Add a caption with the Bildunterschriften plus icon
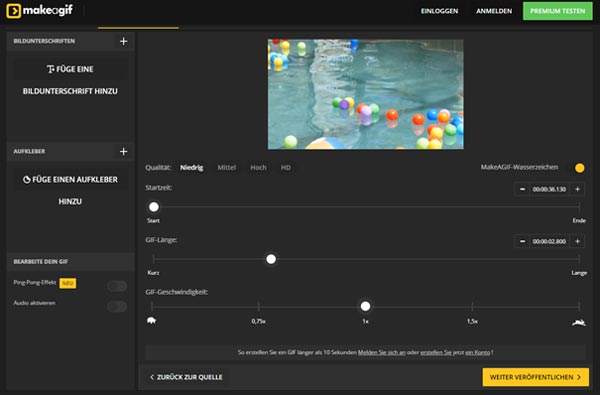The width and height of the screenshot is (600, 395). tap(123, 41)
